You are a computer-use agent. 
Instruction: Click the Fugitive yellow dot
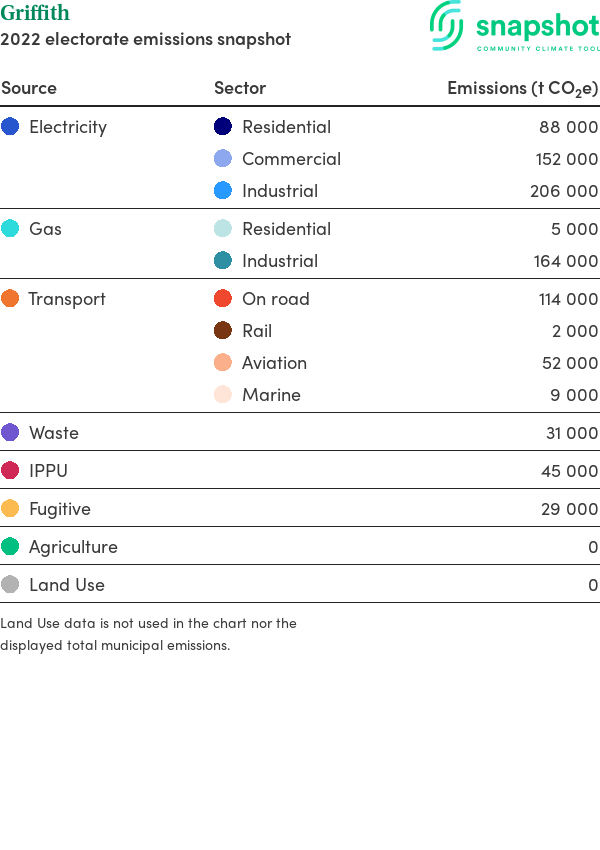tap(10, 508)
